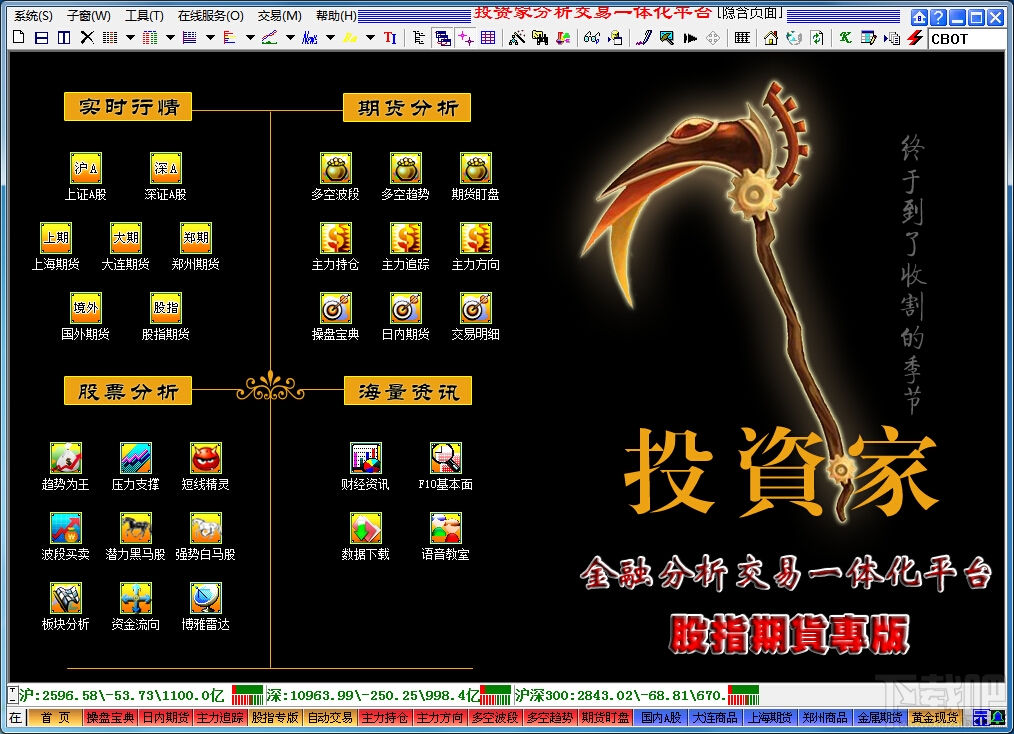Image resolution: width=1014 pixels, height=734 pixels.
Task: Toggle the crosshair cursor toolbar button
Action: point(465,38)
